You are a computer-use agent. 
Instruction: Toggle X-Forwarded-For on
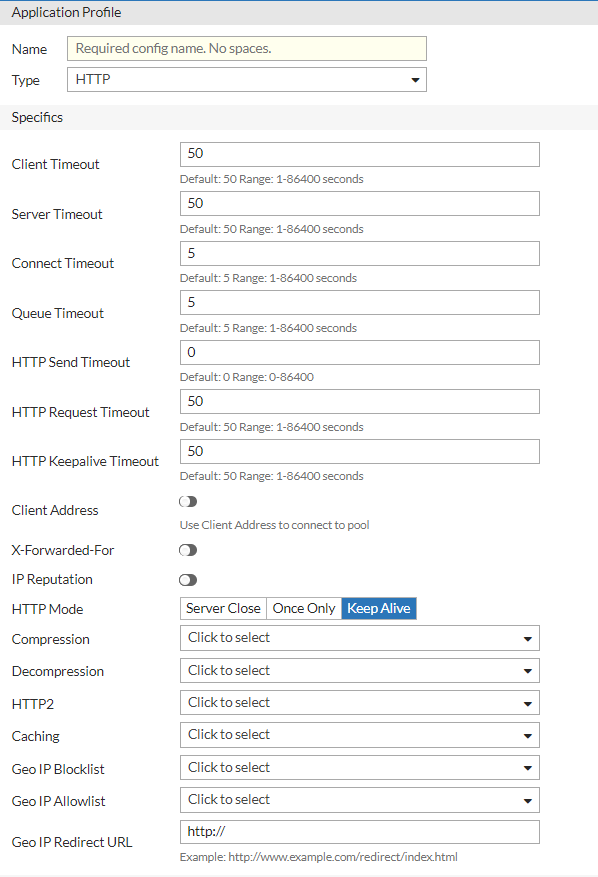point(188,549)
